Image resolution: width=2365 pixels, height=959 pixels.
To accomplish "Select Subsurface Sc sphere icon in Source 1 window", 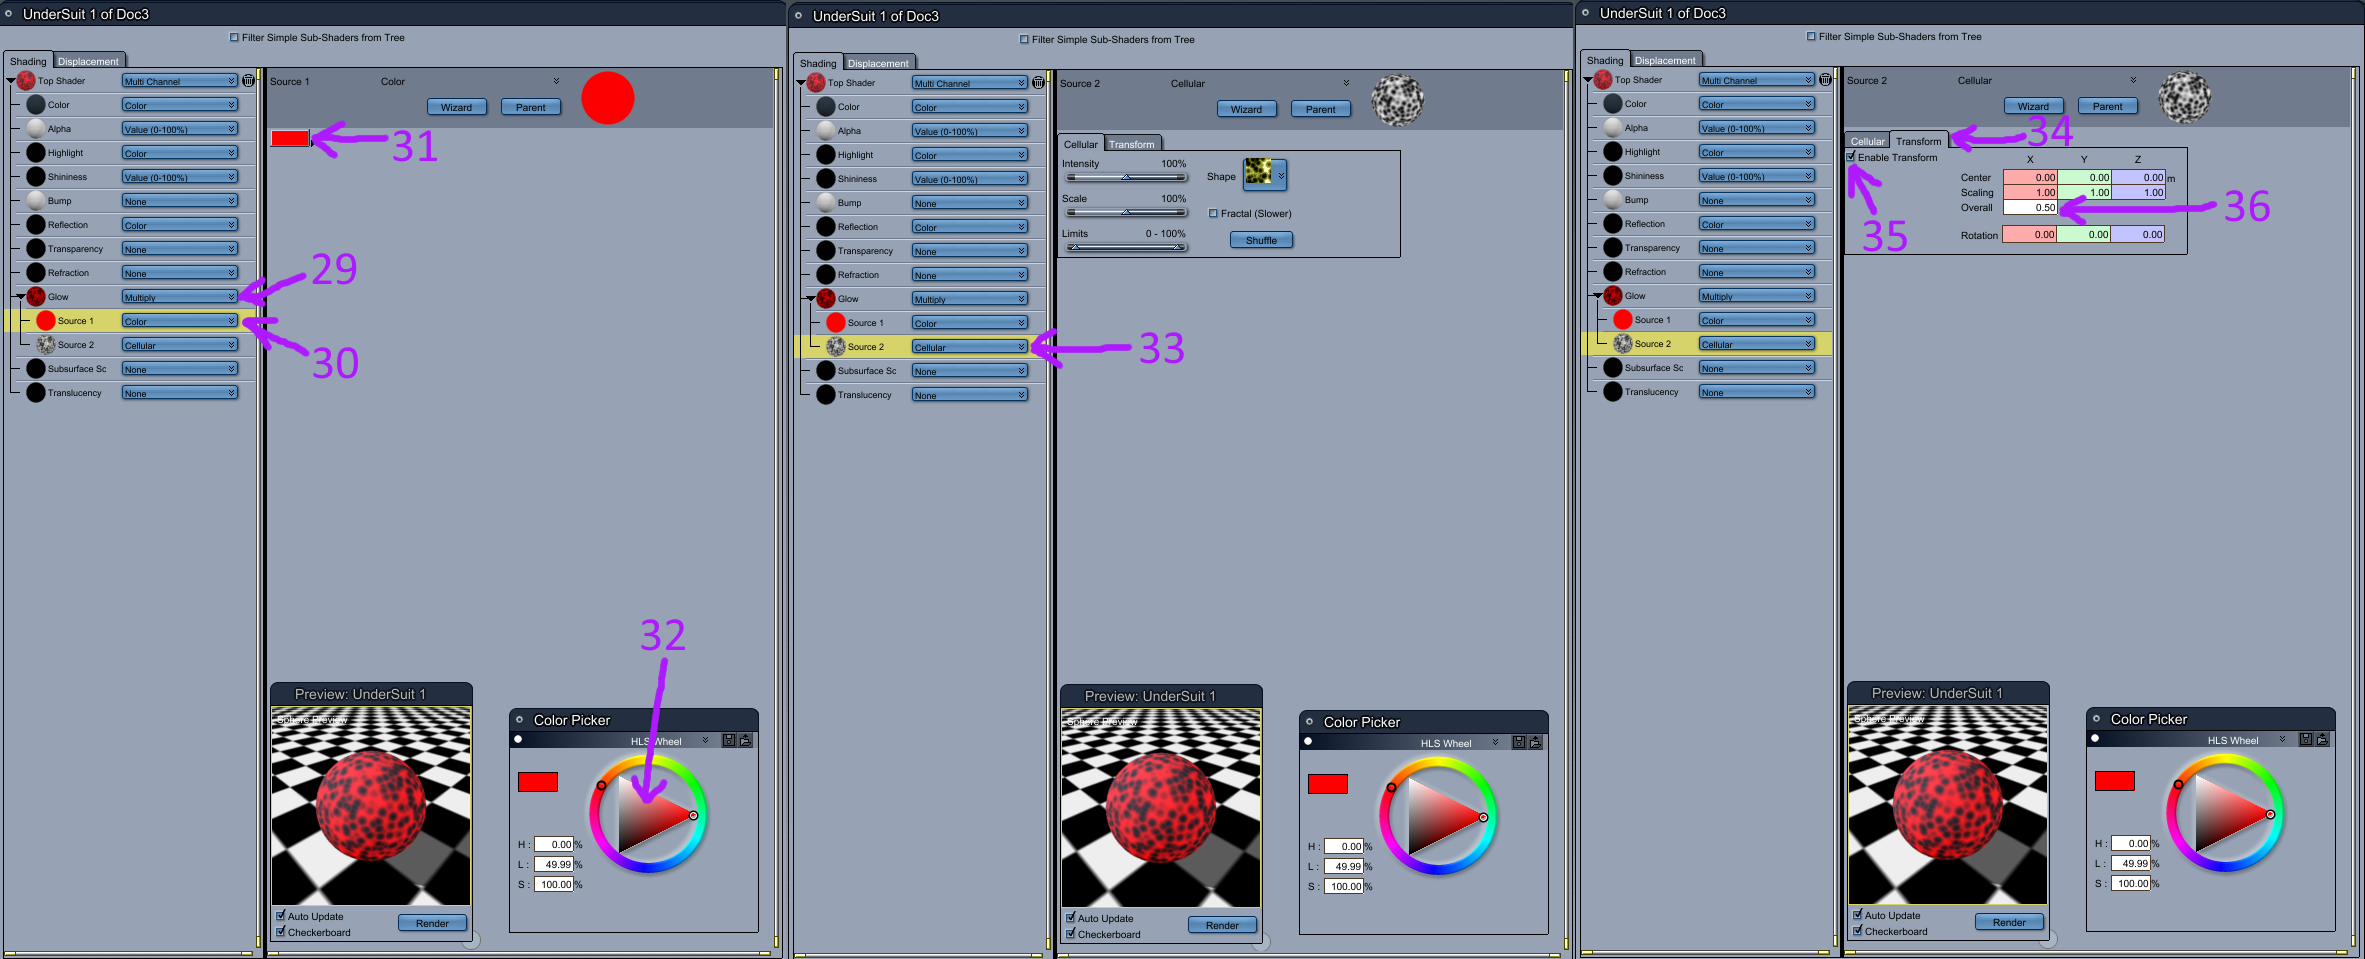I will point(36,369).
